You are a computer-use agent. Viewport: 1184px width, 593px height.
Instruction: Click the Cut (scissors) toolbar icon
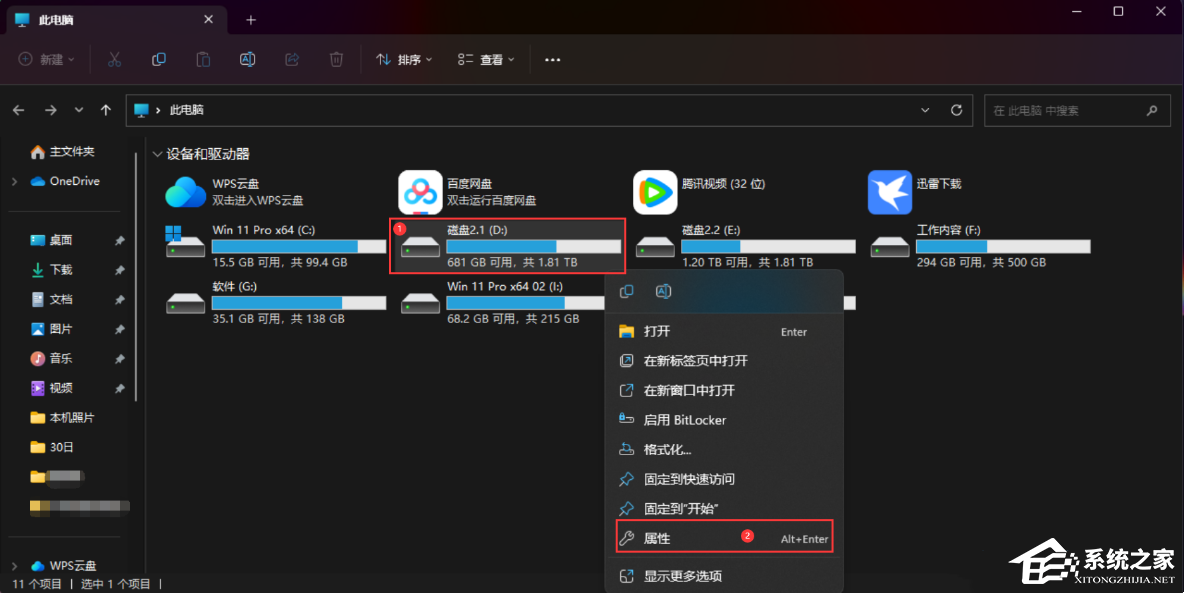pos(114,59)
